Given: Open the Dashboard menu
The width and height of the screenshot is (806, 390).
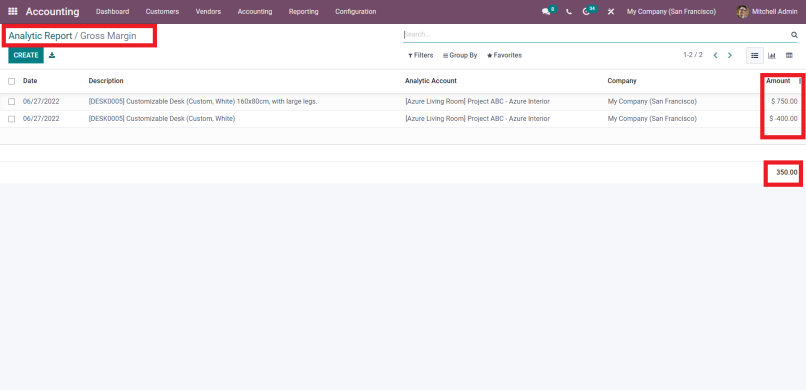Looking at the screenshot, I should click(113, 11).
